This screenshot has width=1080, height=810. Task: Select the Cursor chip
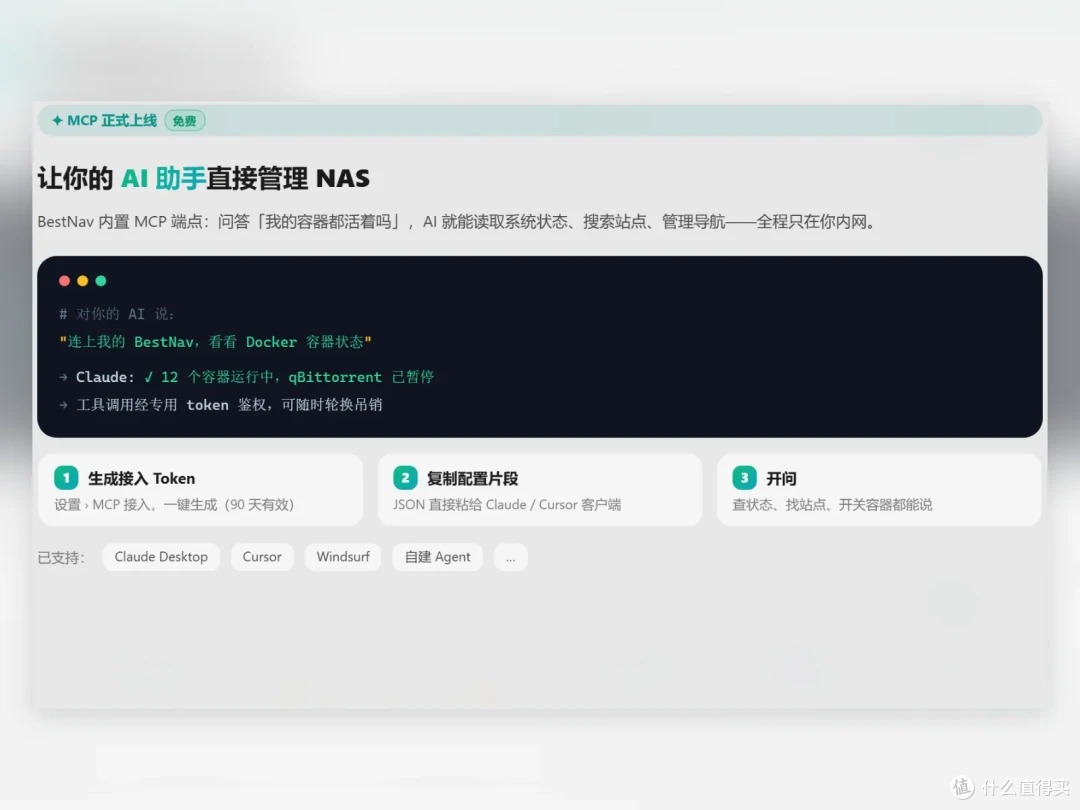point(262,557)
